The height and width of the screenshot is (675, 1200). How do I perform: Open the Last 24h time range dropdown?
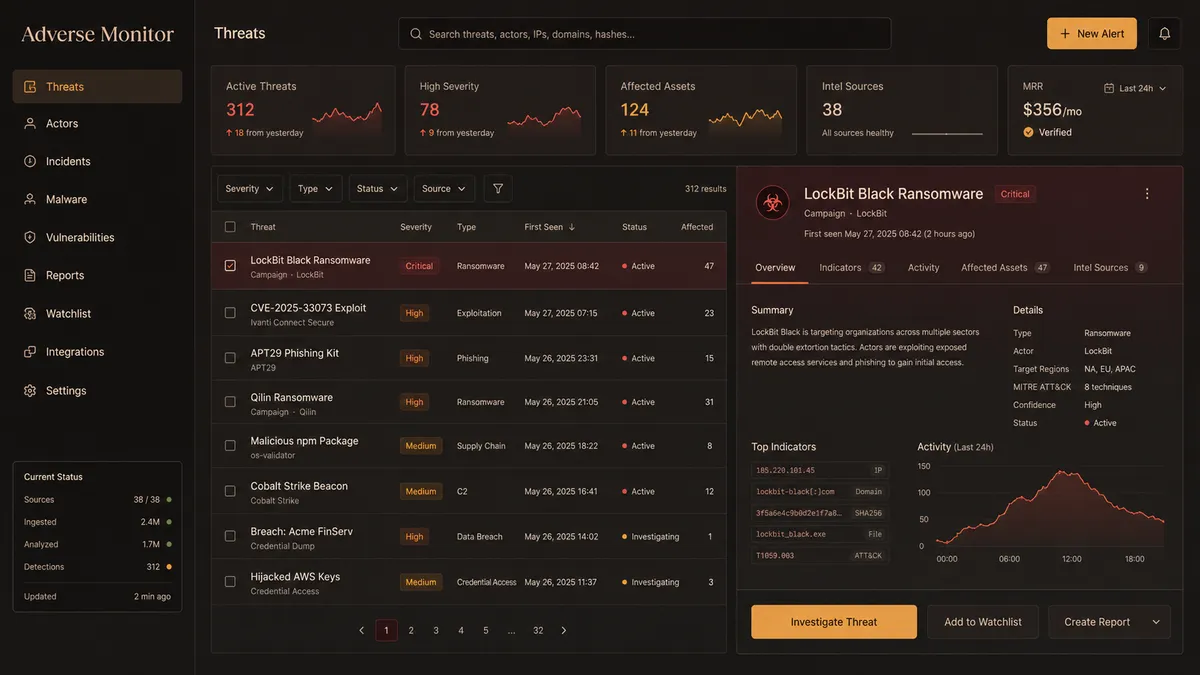pos(1136,88)
